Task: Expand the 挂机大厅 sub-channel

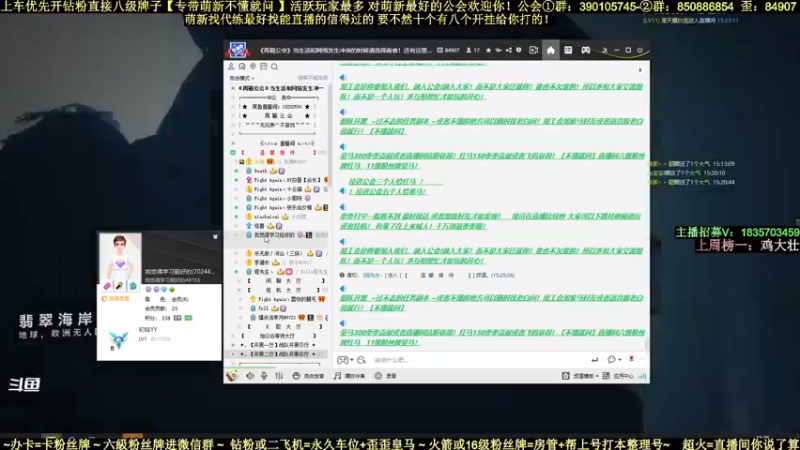Action: click(x=239, y=290)
